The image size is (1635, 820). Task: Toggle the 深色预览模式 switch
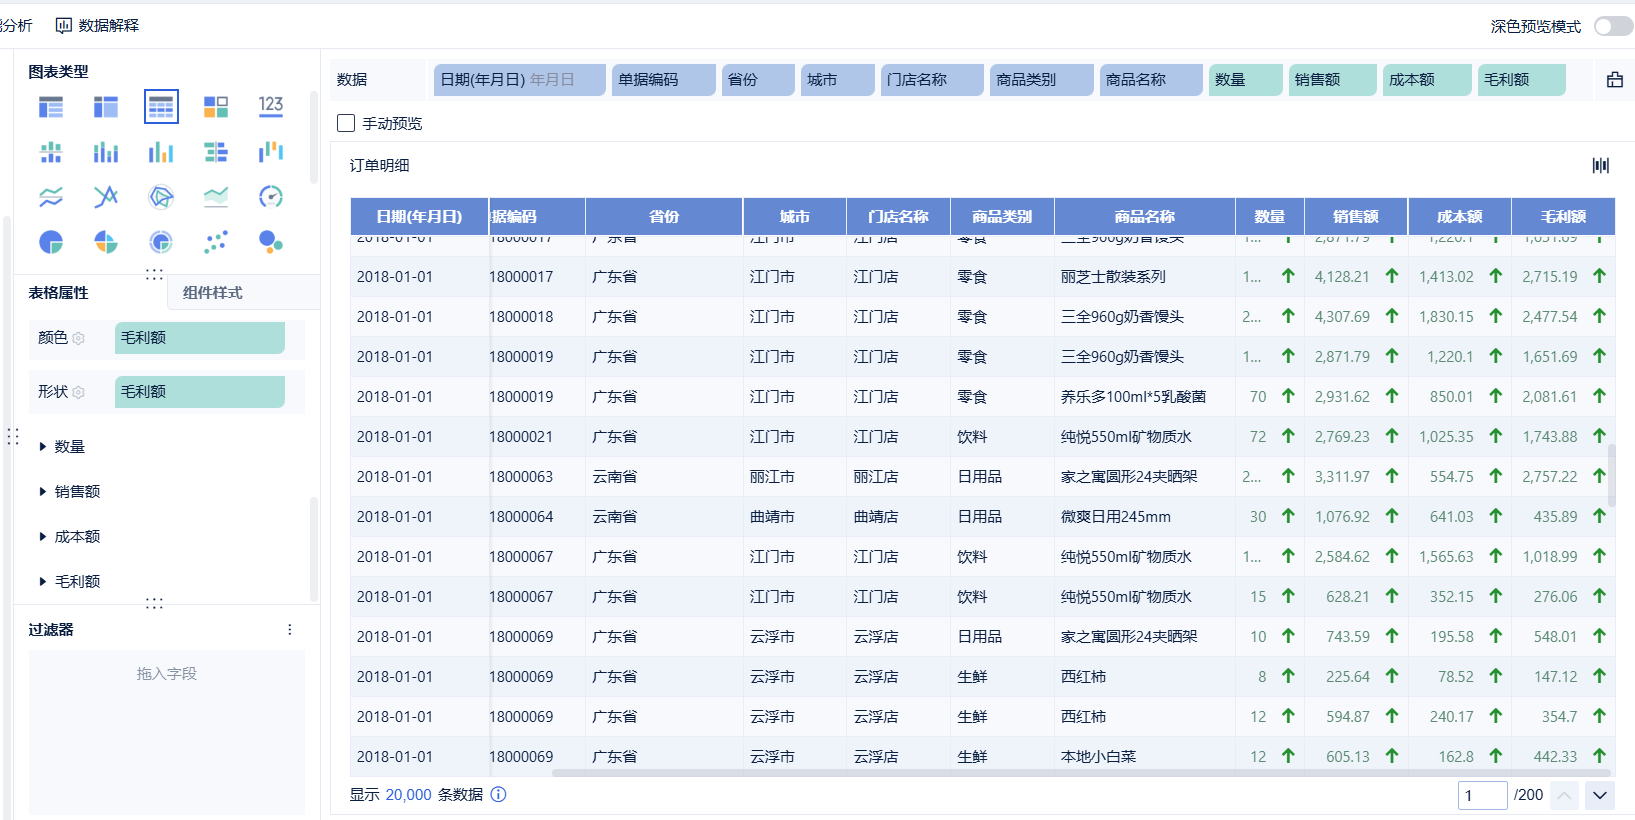tap(1613, 26)
